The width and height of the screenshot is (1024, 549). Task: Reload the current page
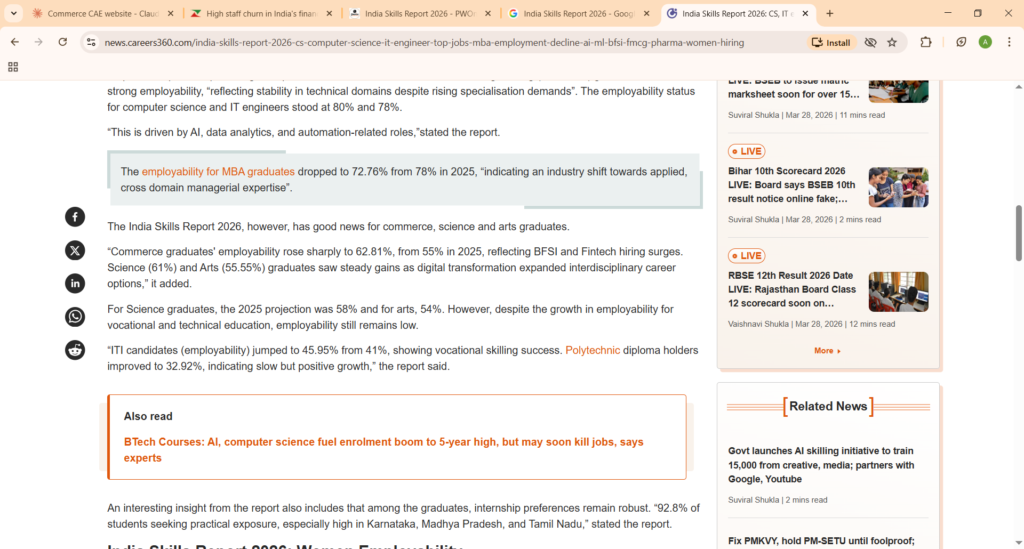(x=63, y=42)
